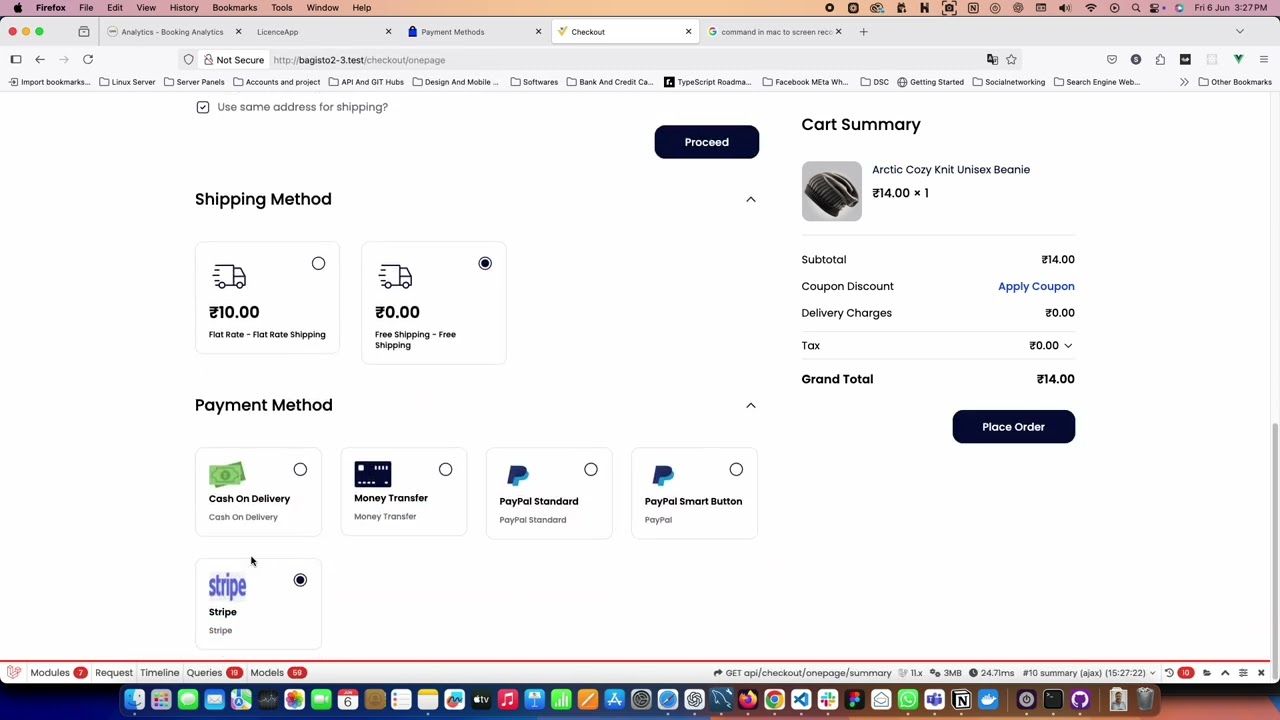
Task: Open the Firefox list all tabs dropdown
Action: click(1240, 32)
